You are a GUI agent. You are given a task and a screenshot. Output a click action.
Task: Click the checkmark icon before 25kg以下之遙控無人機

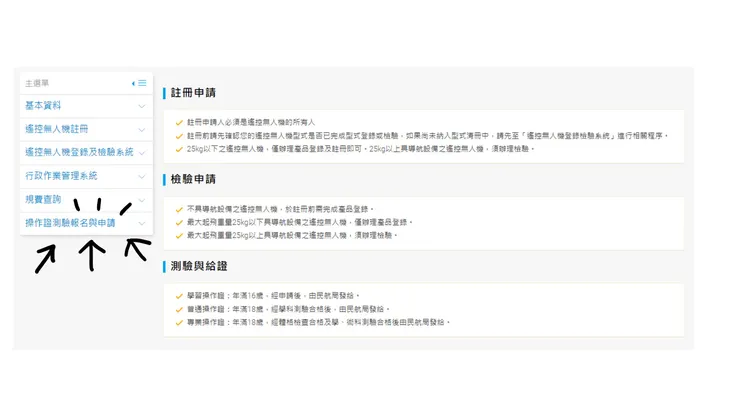179,149
